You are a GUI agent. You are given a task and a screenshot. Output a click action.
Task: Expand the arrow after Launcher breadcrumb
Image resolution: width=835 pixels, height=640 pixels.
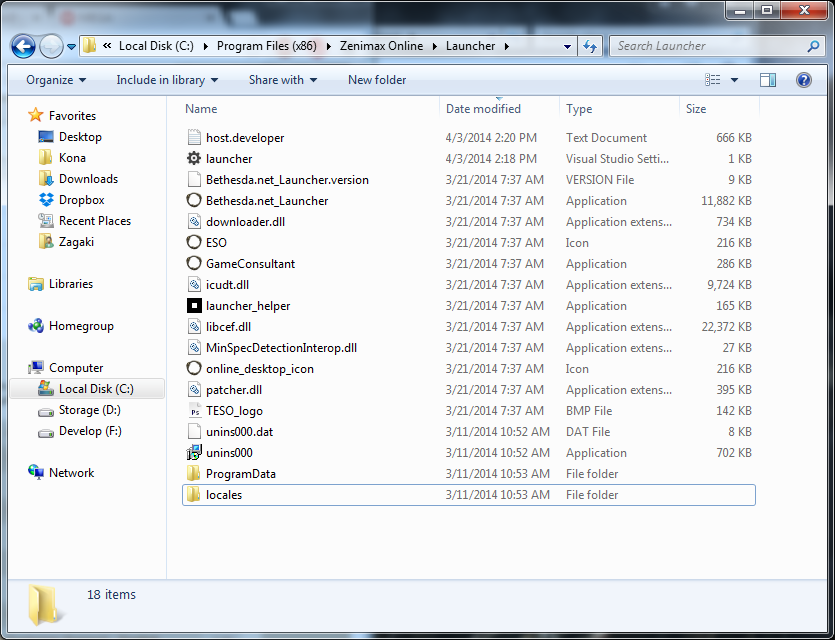[x=506, y=46]
